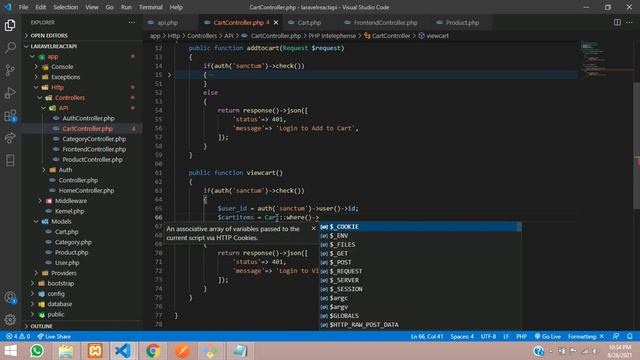Screen dimensions: 640x360
Task: Show errors and warnings in status bar
Action: pyautogui.click(x=18, y=336)
